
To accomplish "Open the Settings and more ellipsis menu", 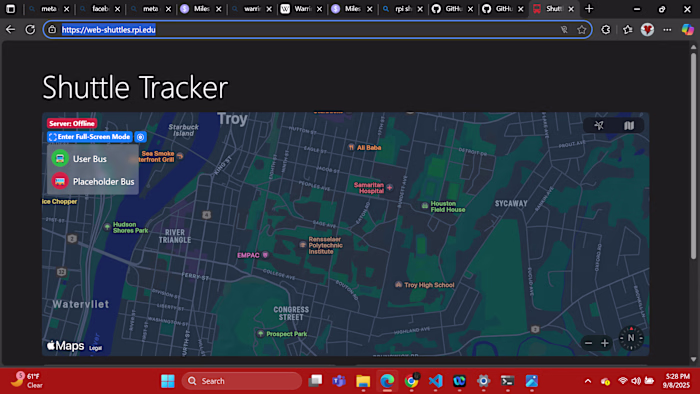I will click(667, 30).
